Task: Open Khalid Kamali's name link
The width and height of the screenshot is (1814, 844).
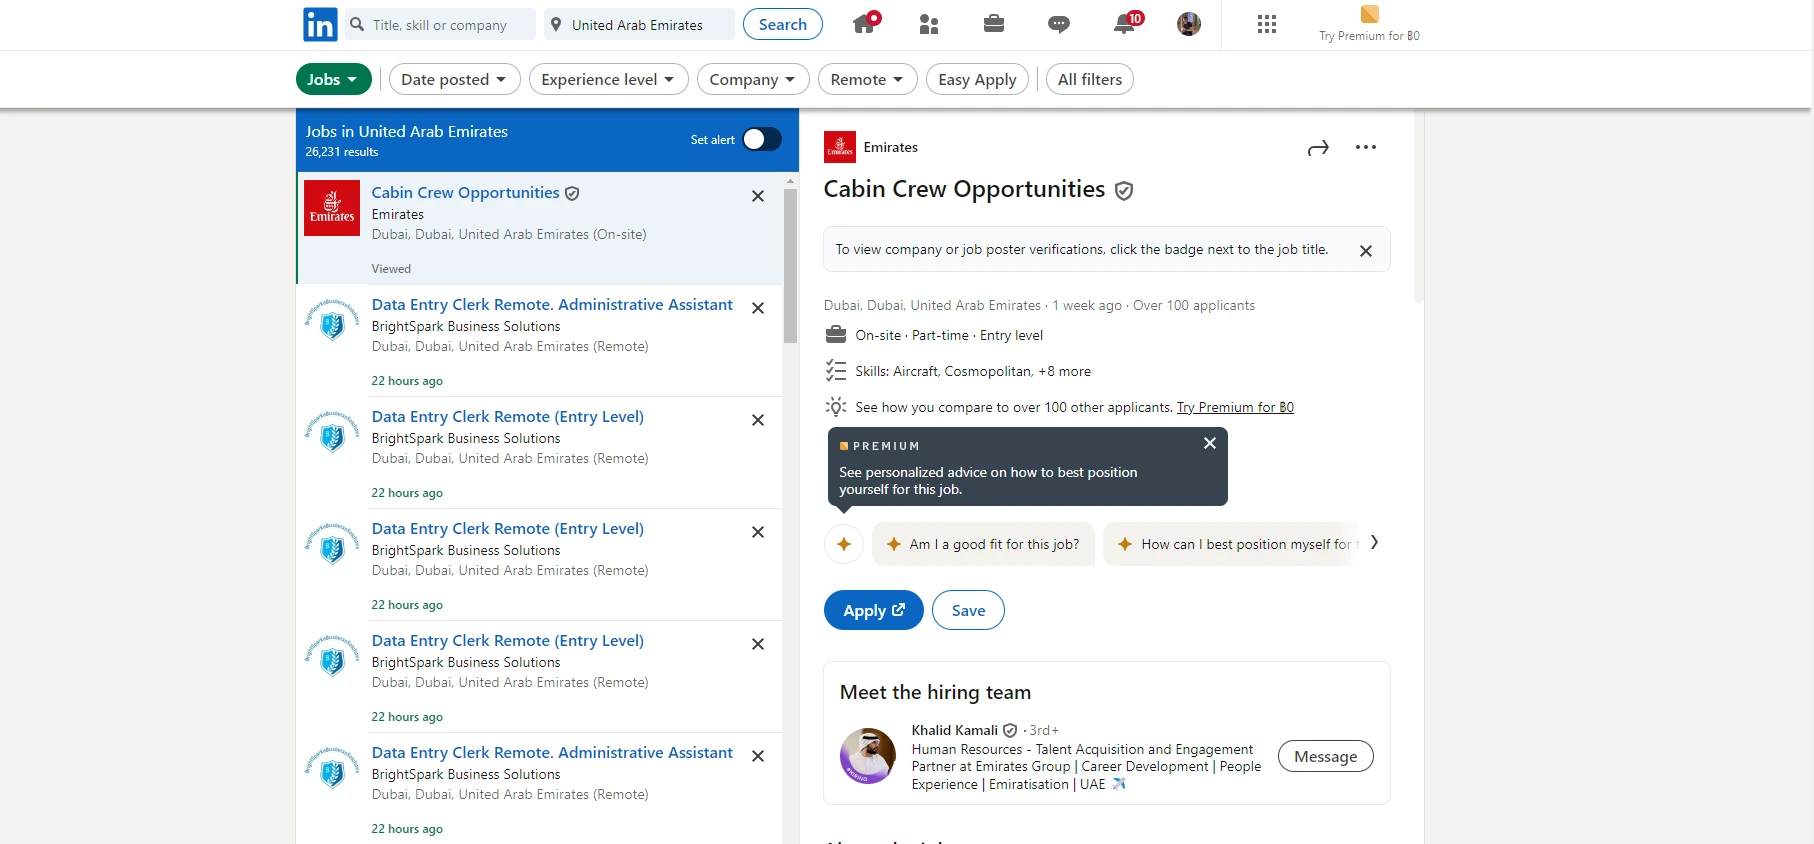Action: pyautogui.click(x=954, y=730)
